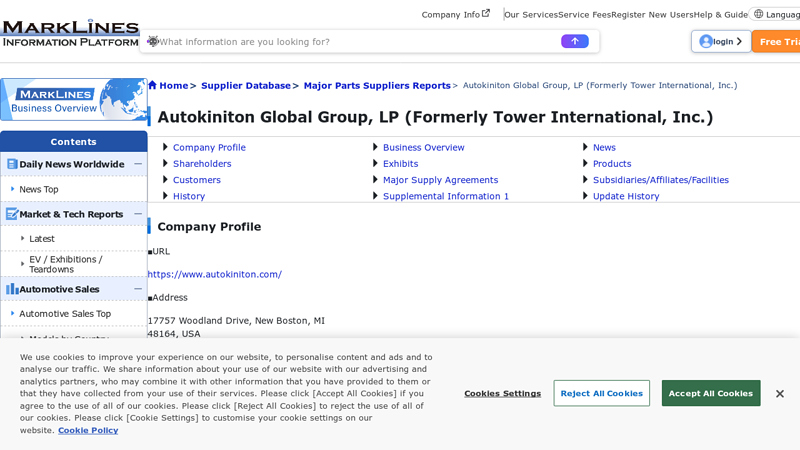Click the arrow beside Company Profile link
The image size is (800, 450).
coord(165,147)
